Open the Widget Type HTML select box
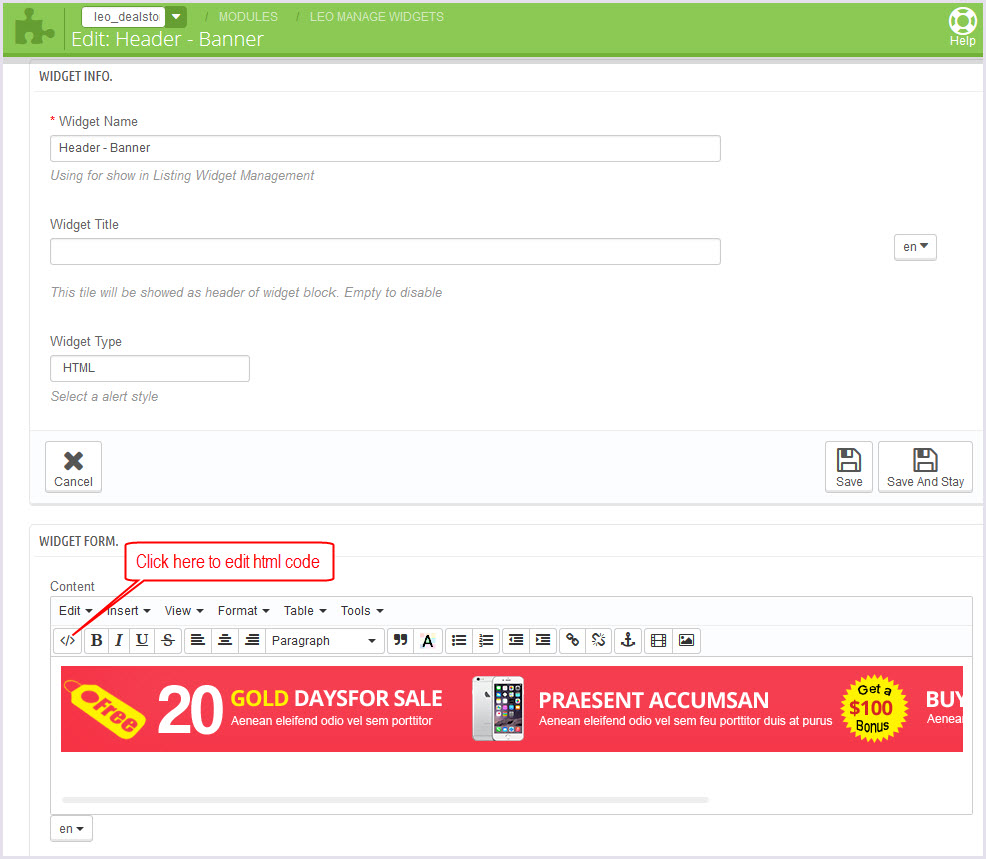 click(150, 369)
